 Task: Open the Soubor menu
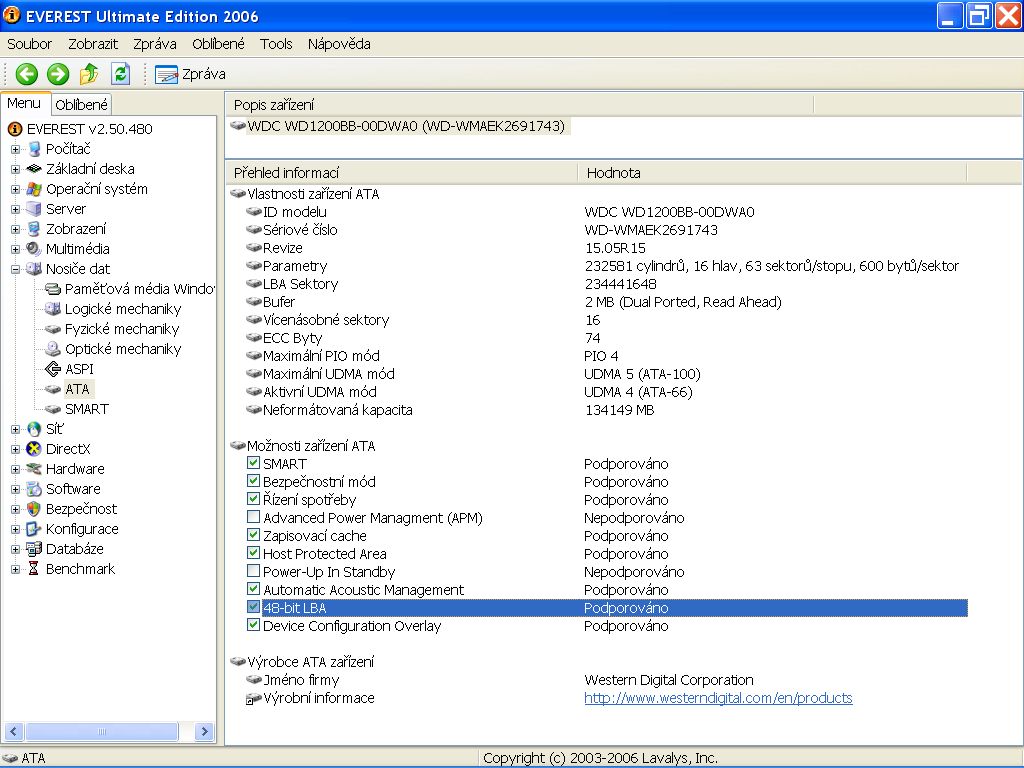tap(29, 44)
